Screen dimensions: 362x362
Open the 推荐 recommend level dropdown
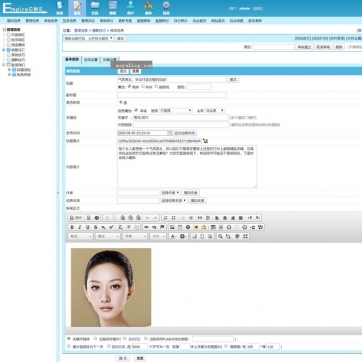[x=176, y=110]
